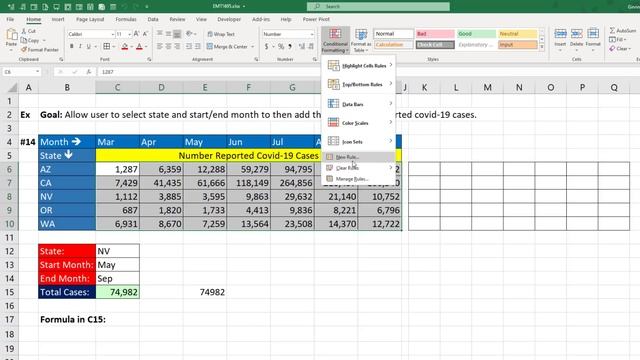Click the Format Painter brush

point(40,49)
